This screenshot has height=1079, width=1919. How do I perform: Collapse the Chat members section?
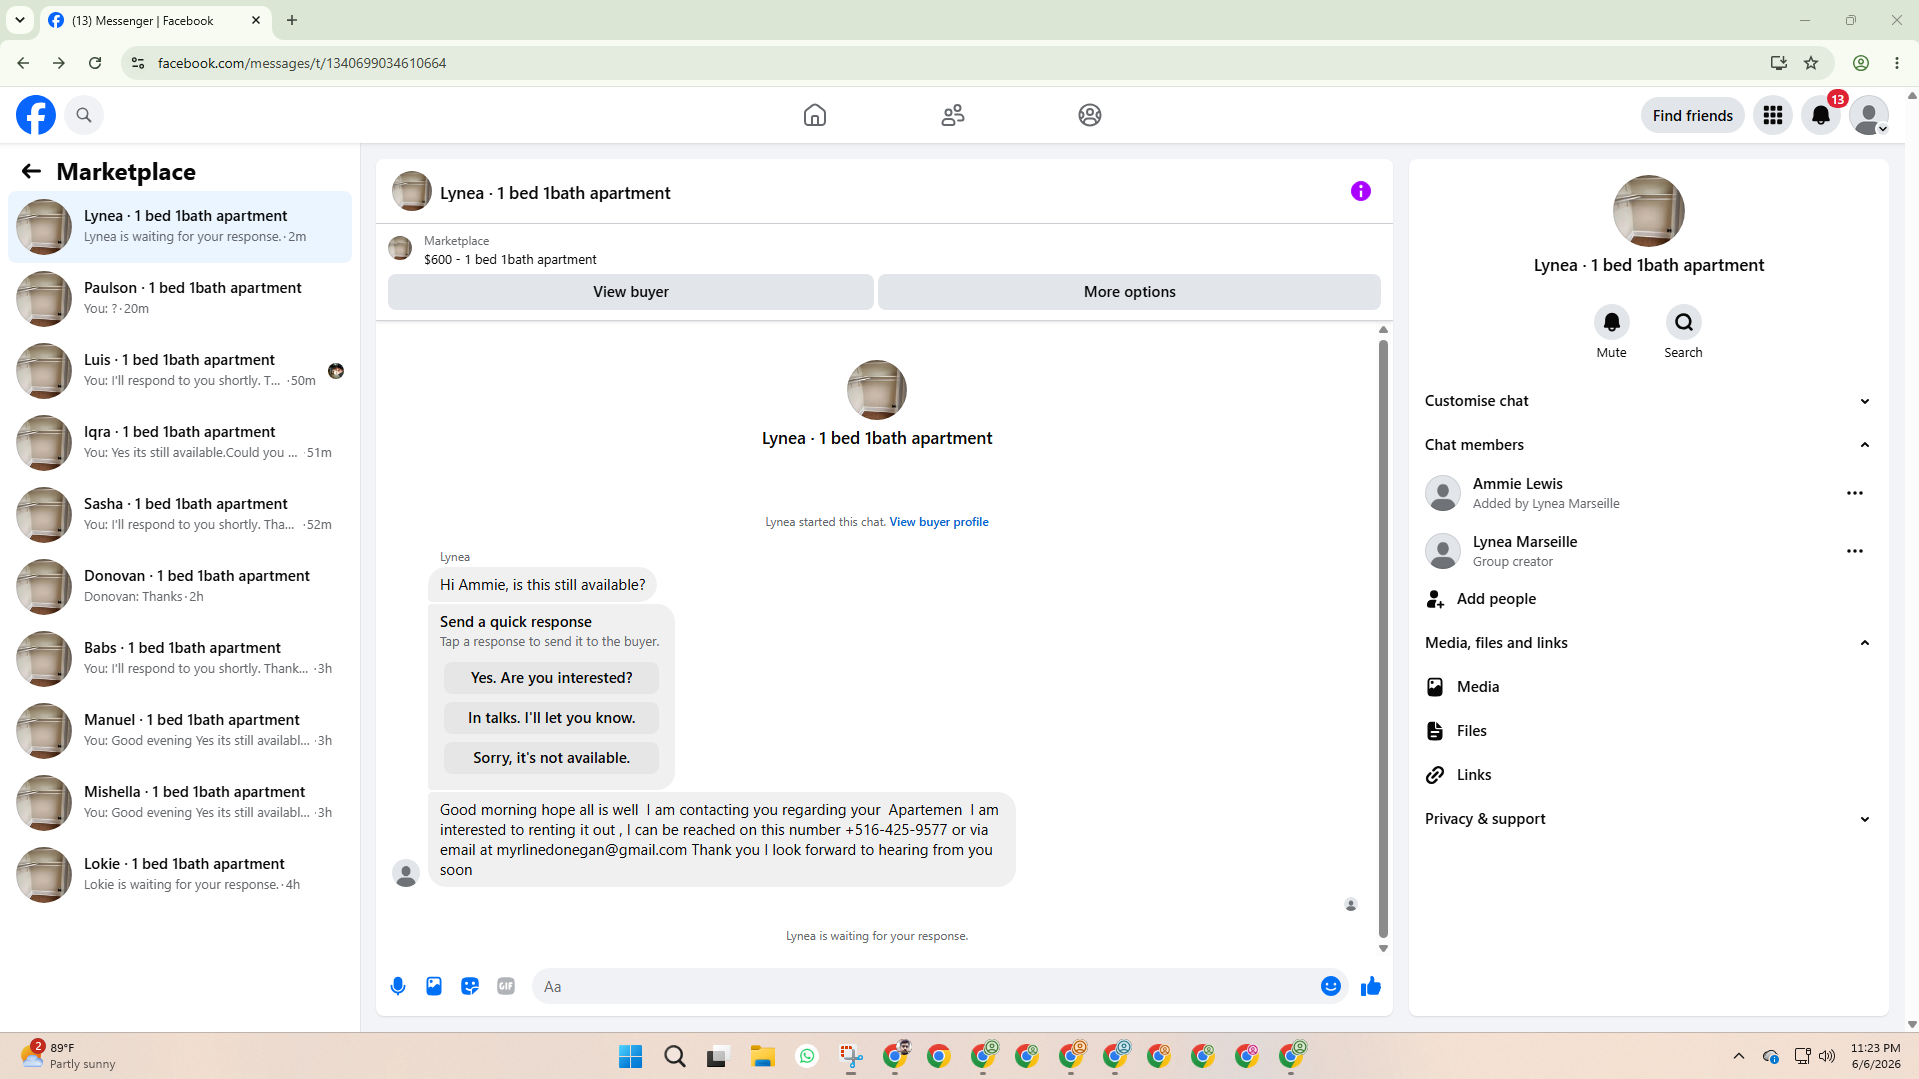coord(1649,445)
